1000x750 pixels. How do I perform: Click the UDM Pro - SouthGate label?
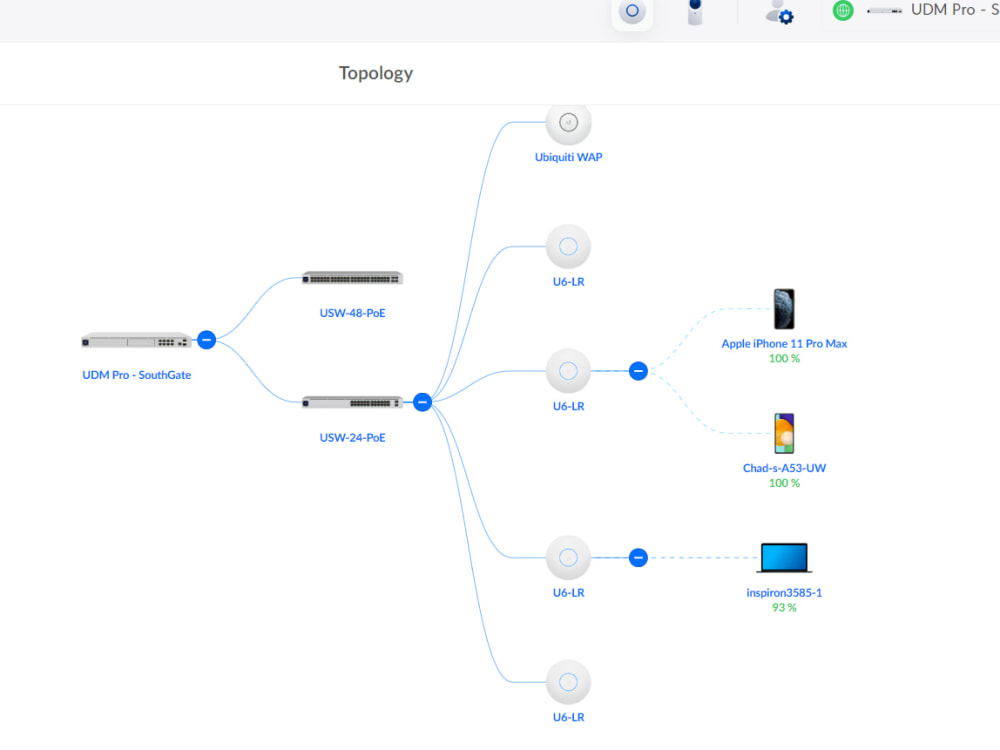136,375
